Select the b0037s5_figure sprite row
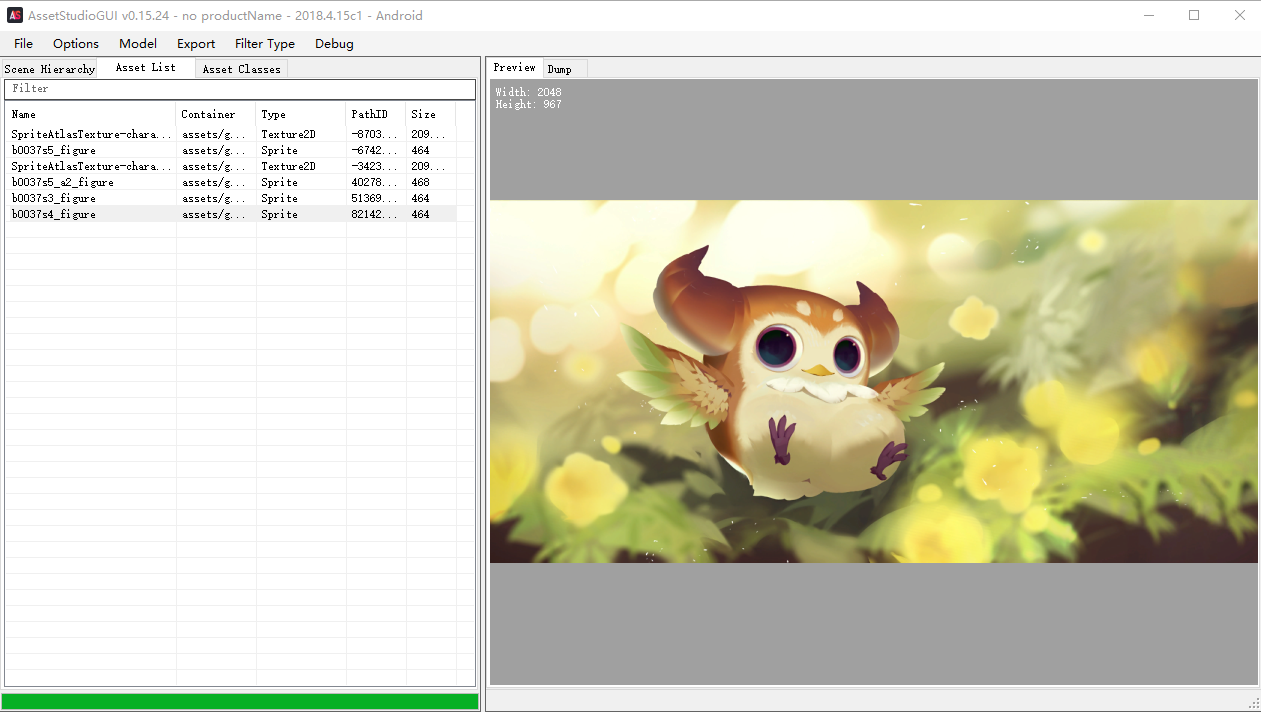Viewport: 1261px width, 712px height. tap(231, 150)
